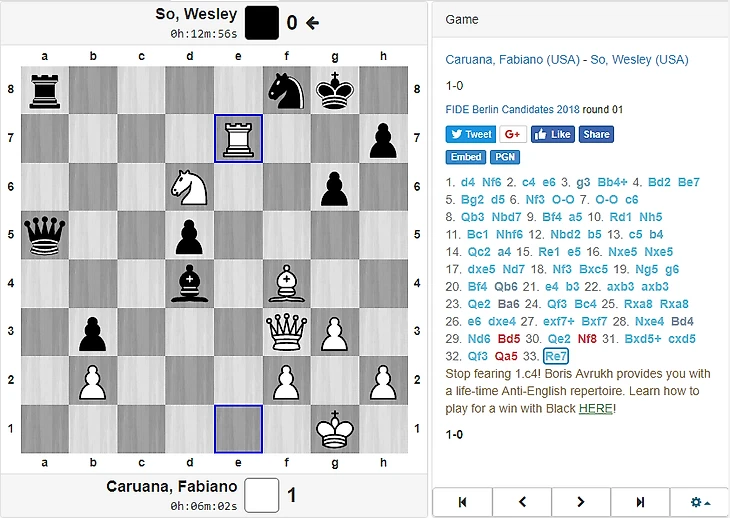This screenshot has height=518, width=730.
Task: Download the game via PGN button
Action: point(505,157)
